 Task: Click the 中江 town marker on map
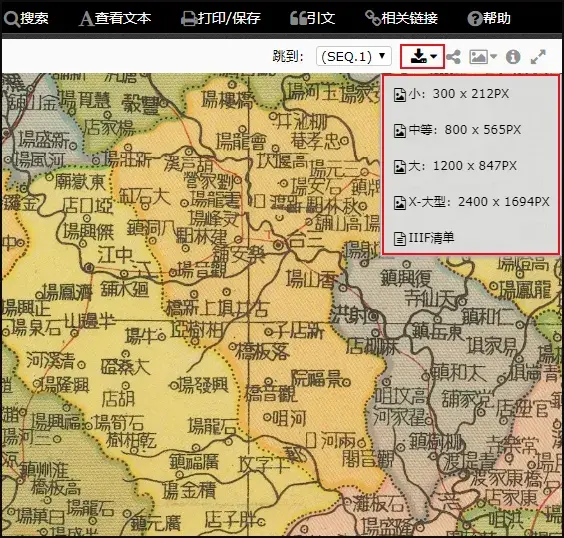click(89, 268)
